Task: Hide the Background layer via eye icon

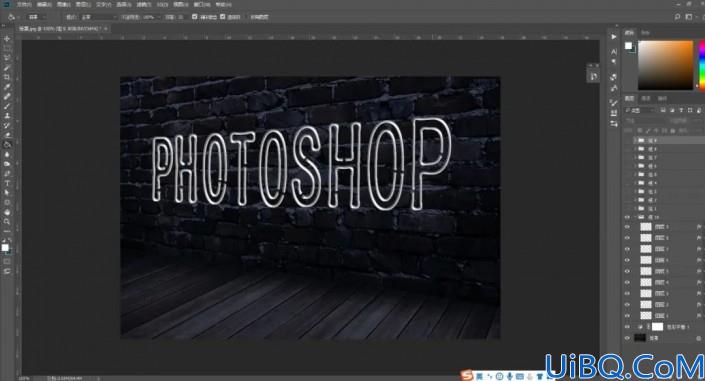Action: (x=627, y=338)
